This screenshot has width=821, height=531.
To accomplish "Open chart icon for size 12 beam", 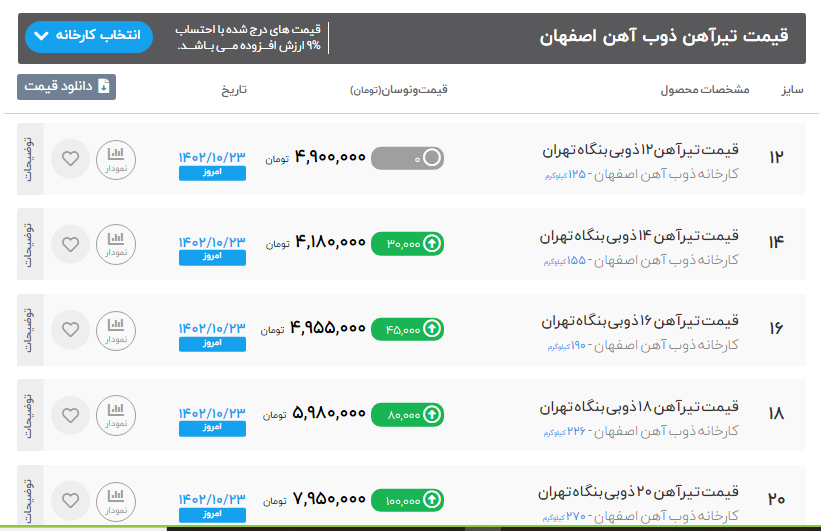I will coord(116,158).
